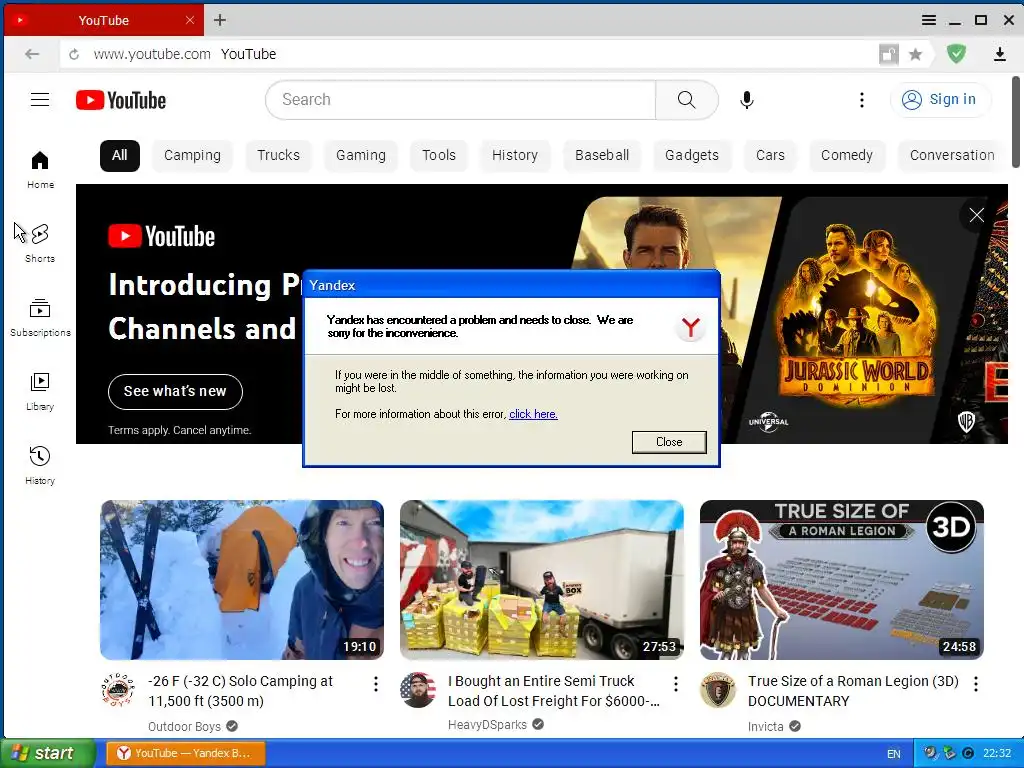This screenshot has width=1024, height=768.
Task: Open a new browser tab
Action: tap(220, 20)
